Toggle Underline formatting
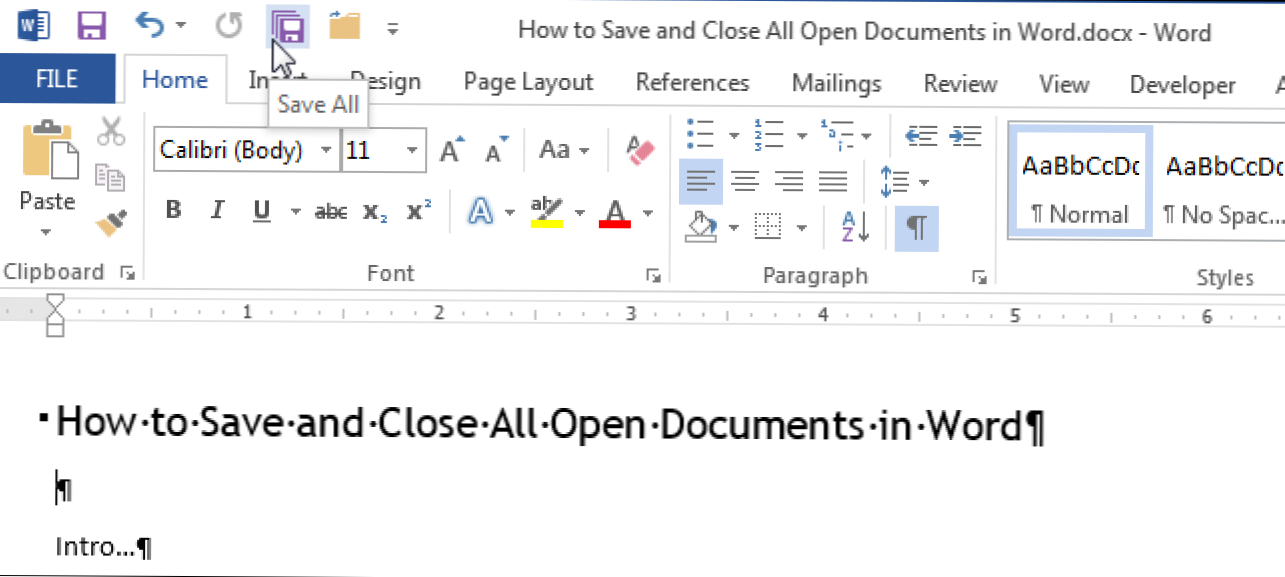 tap(262, 210)
